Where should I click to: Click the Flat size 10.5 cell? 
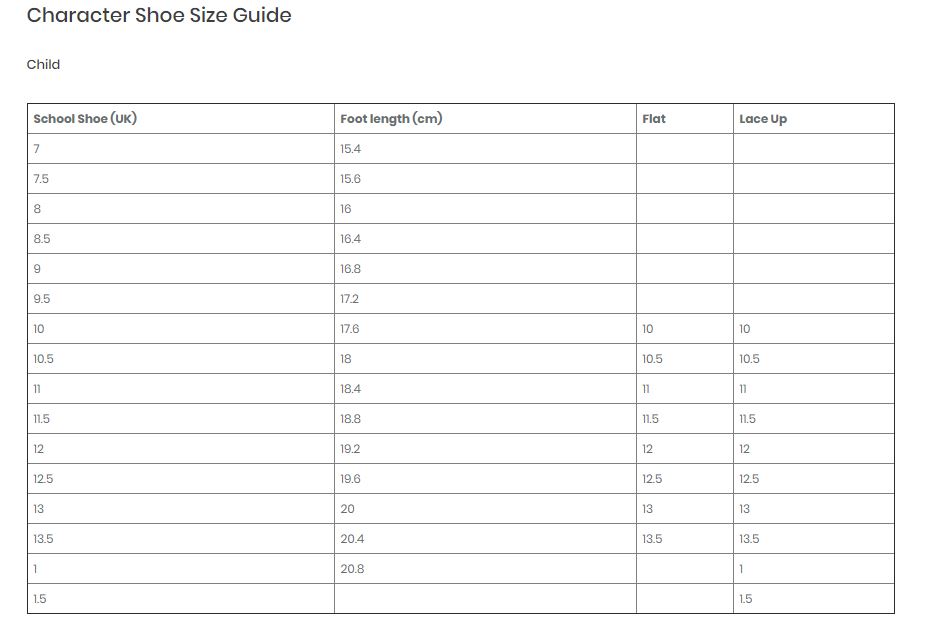685,358
